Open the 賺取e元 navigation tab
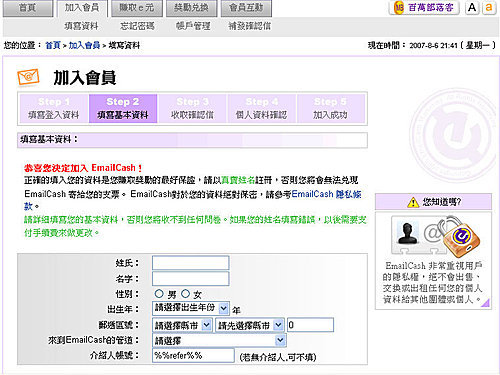 (137, 8)
